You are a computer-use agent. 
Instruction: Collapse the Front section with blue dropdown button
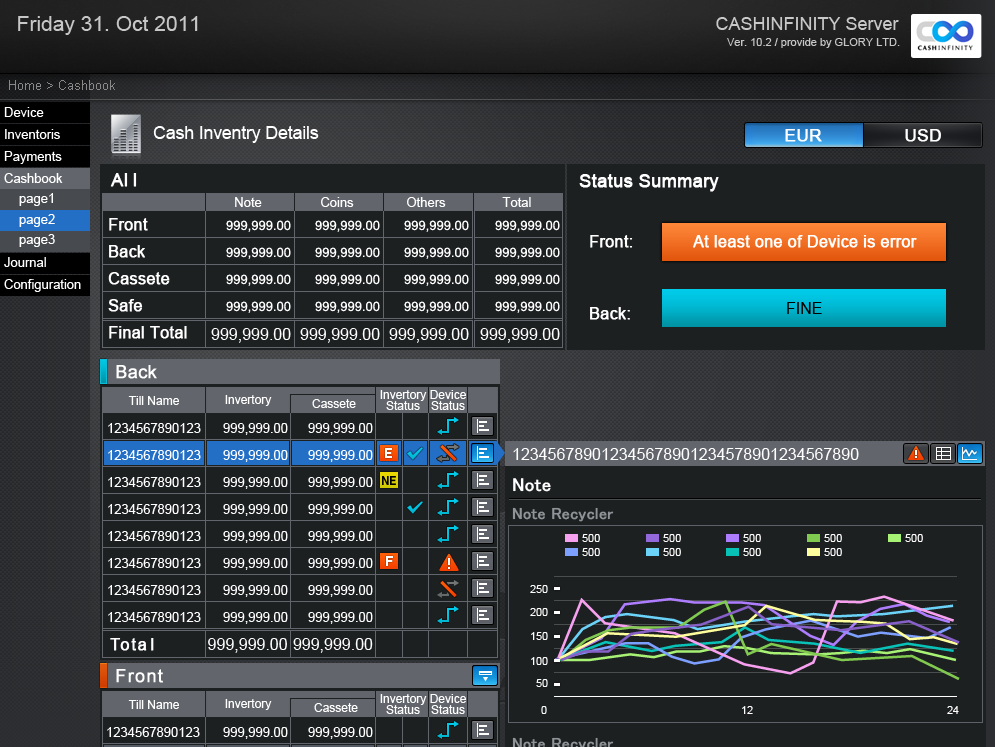(x=485, y=676)
